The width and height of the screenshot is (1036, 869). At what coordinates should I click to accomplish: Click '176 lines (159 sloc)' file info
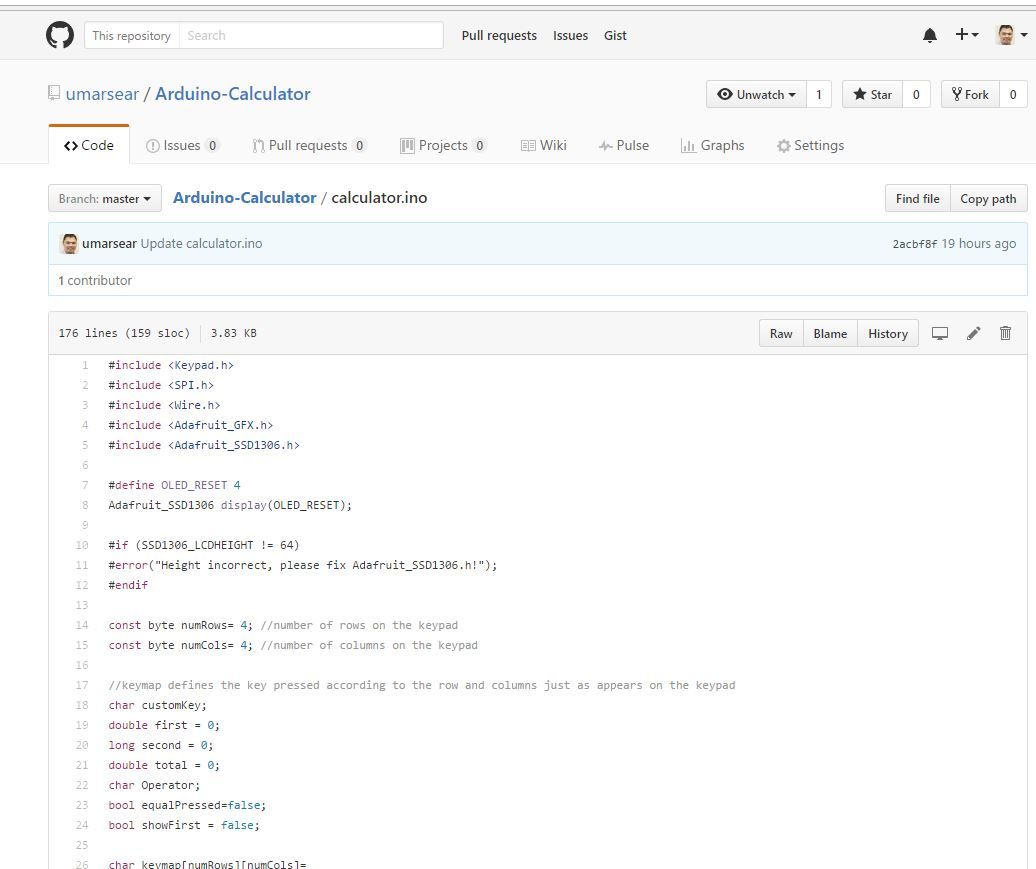(124, 333)
